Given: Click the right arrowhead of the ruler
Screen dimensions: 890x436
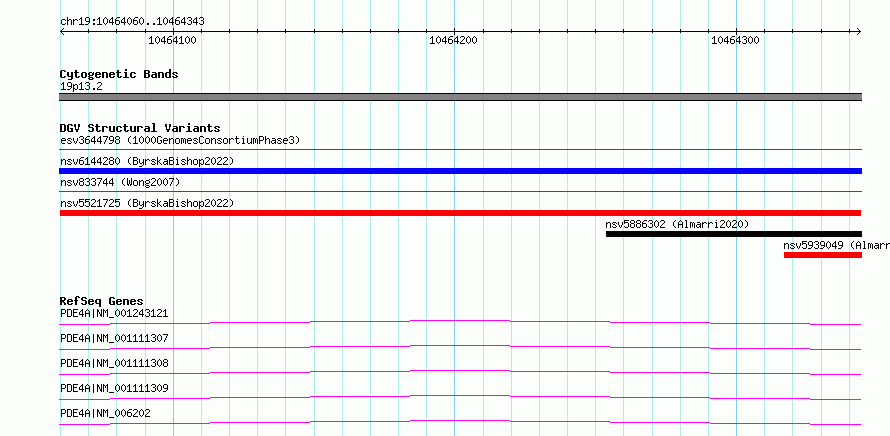Looking at the screenshot, I should tap(859, 32).
